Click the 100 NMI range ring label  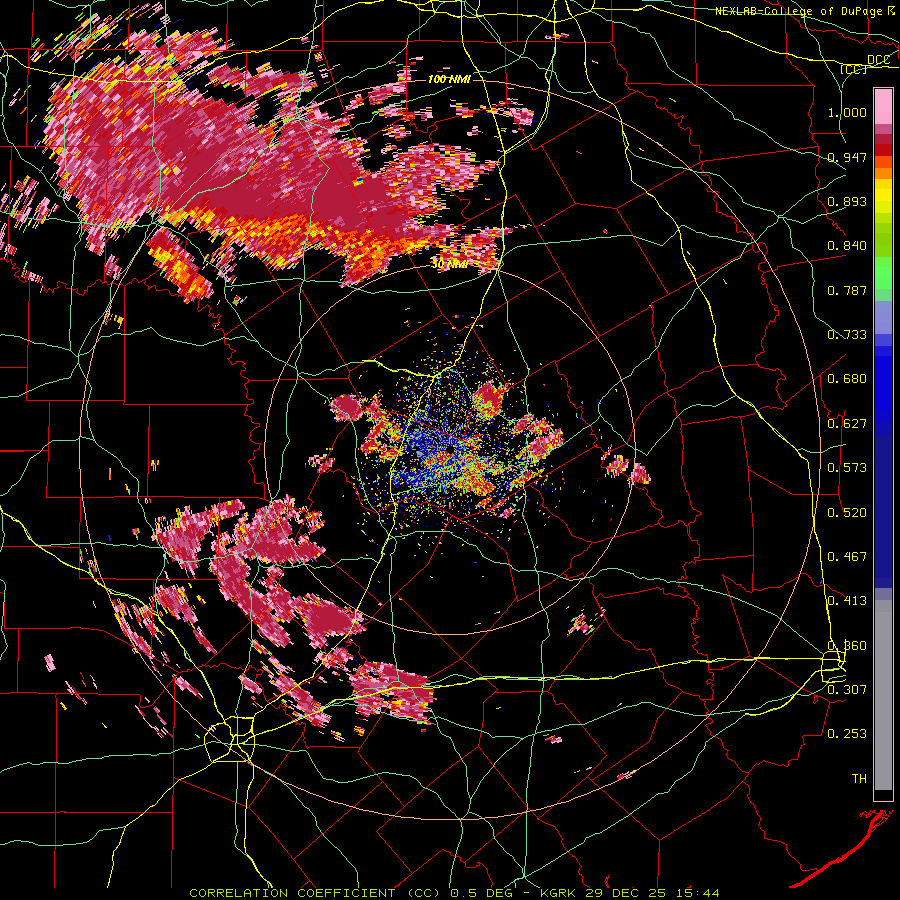[449, 79]
